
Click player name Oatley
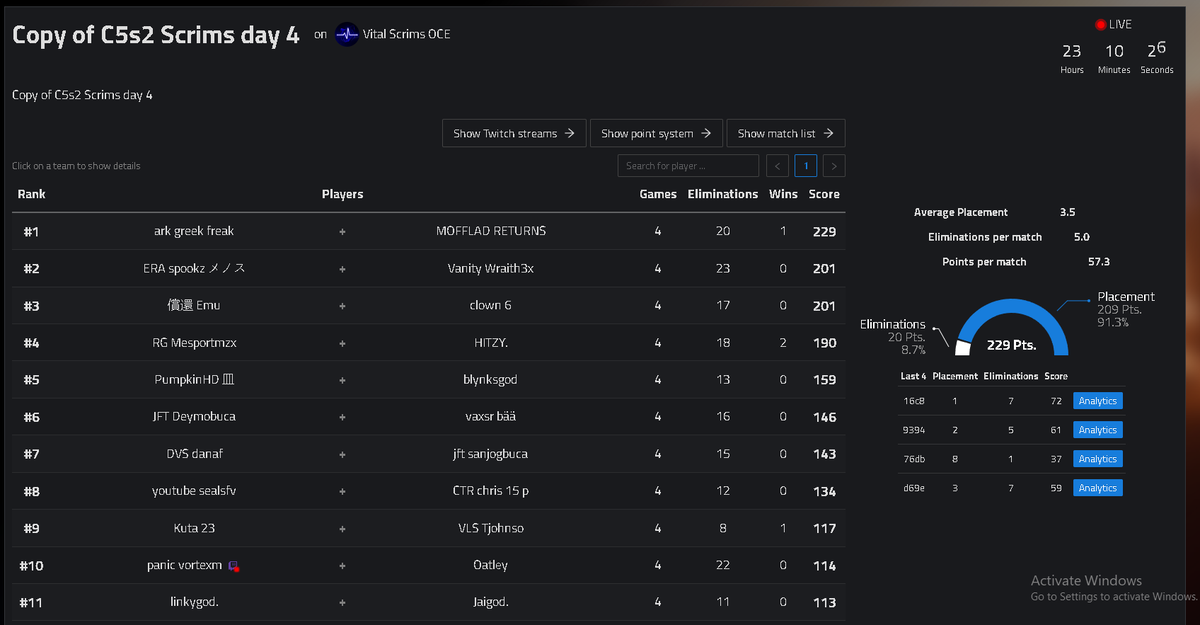pyautogui.click(x=491, y=565)
